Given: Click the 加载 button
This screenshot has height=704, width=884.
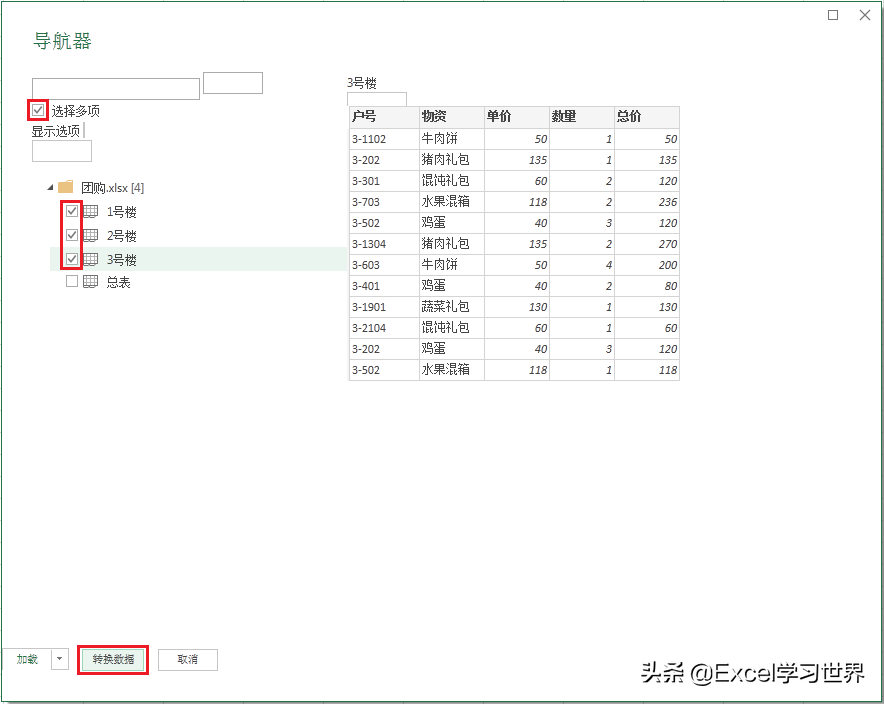Looking at the screenshot, I should pos(26,659).
